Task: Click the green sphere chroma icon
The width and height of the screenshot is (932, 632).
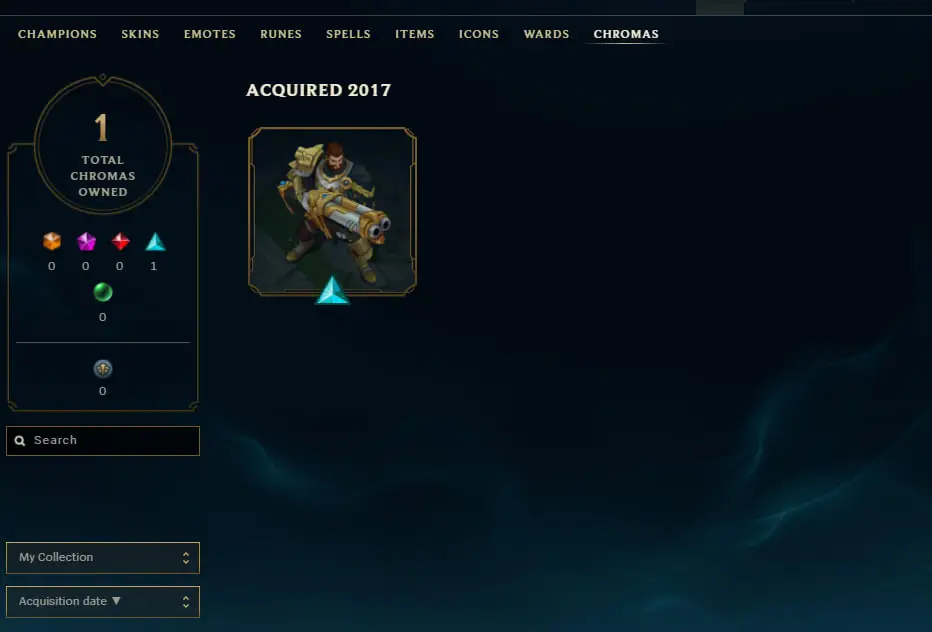Action: [103, 293]
